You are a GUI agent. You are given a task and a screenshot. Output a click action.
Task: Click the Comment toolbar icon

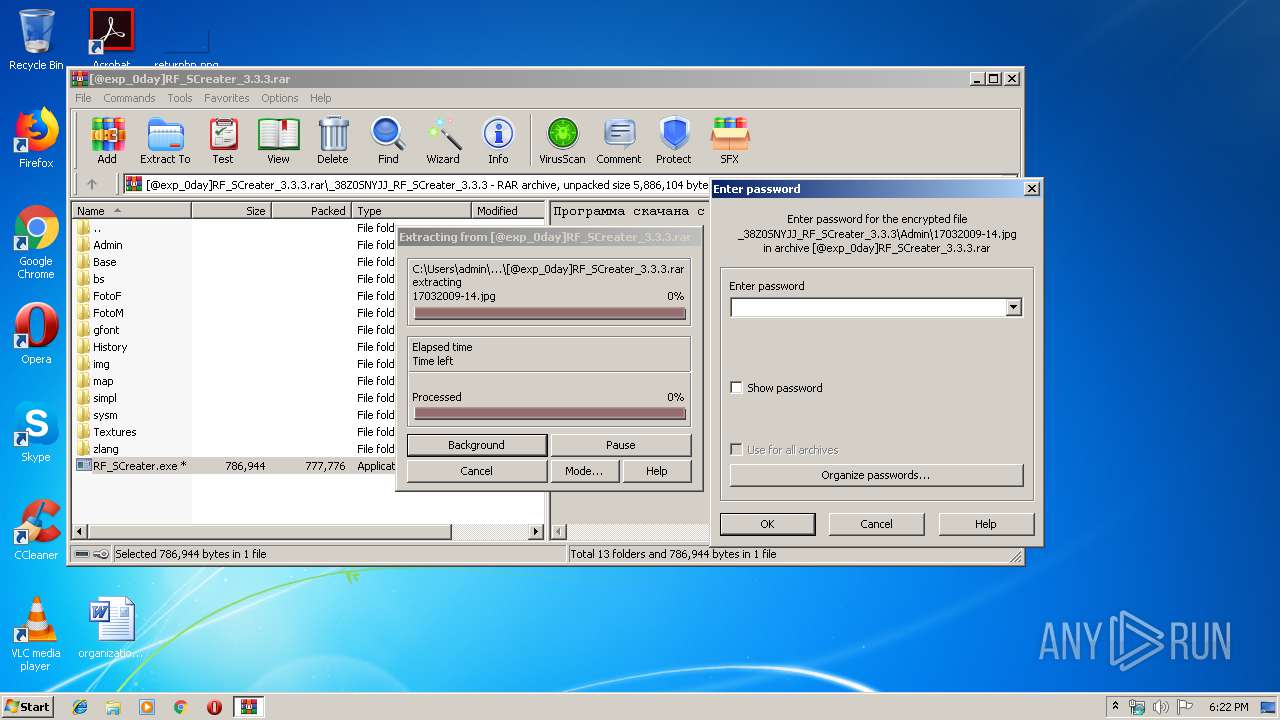point(619,140)
